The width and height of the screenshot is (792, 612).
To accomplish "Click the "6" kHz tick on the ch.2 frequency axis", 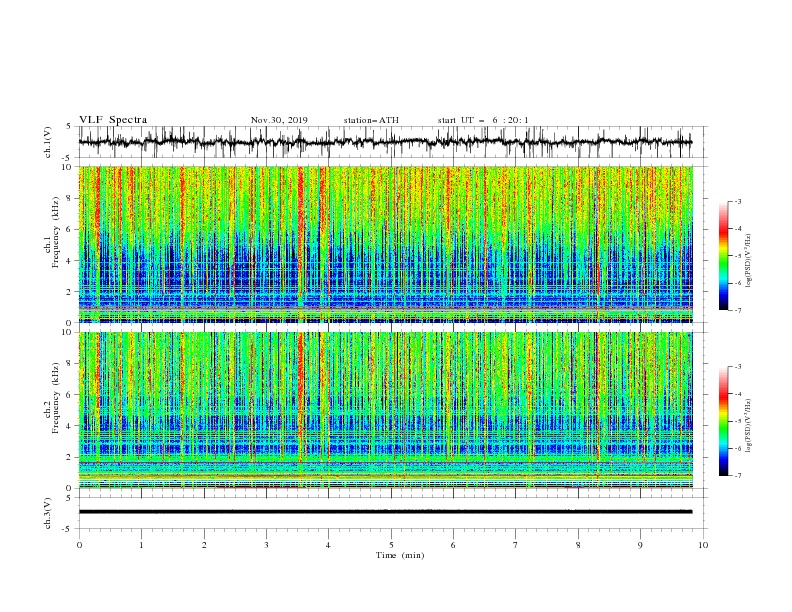I will (x=70, y=395).
